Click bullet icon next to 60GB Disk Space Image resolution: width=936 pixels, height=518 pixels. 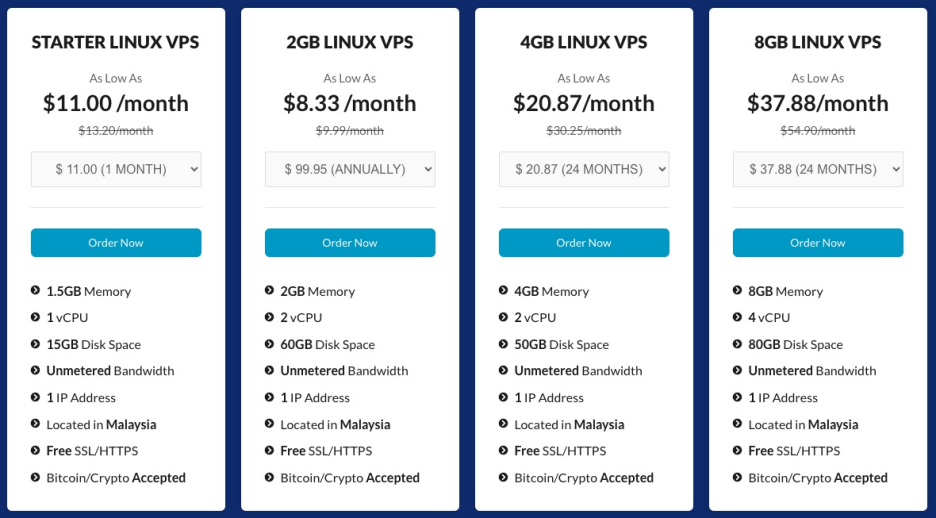[x=269, y=344]
